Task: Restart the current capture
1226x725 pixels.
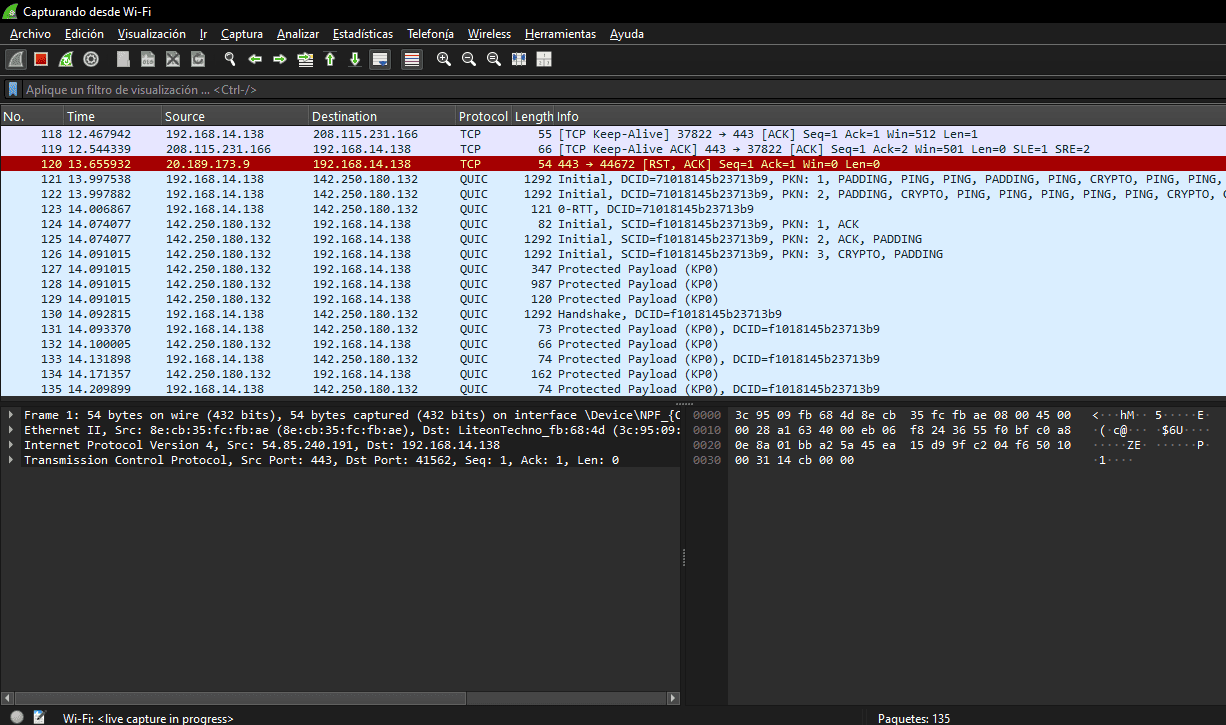Action: tap(66, 59)
